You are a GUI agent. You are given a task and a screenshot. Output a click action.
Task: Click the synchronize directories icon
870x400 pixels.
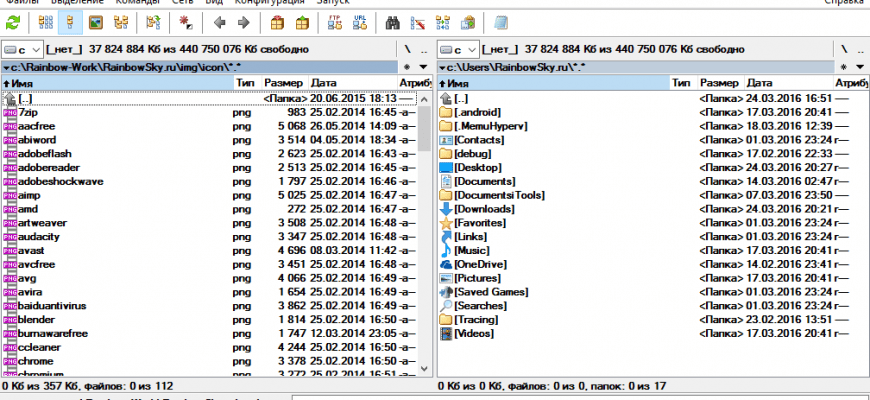(443, 23)
